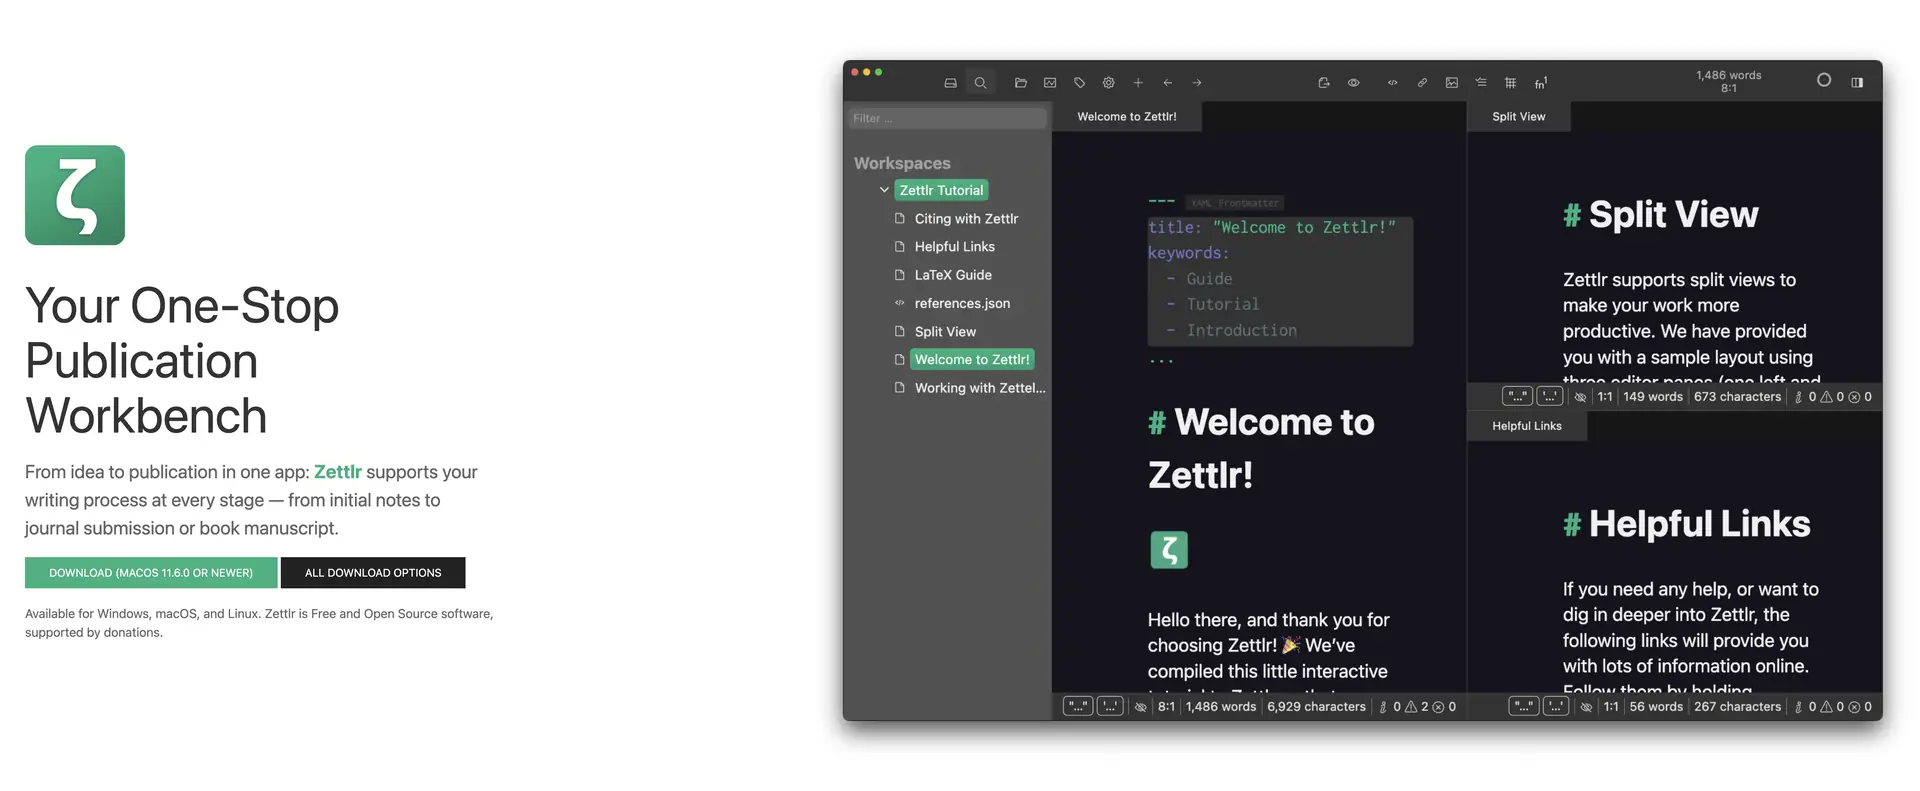The width and height of the screenshot is (1920, 791).
Task: Click '267 characters' in the status bar
Action: click(x=1738, y=707)
